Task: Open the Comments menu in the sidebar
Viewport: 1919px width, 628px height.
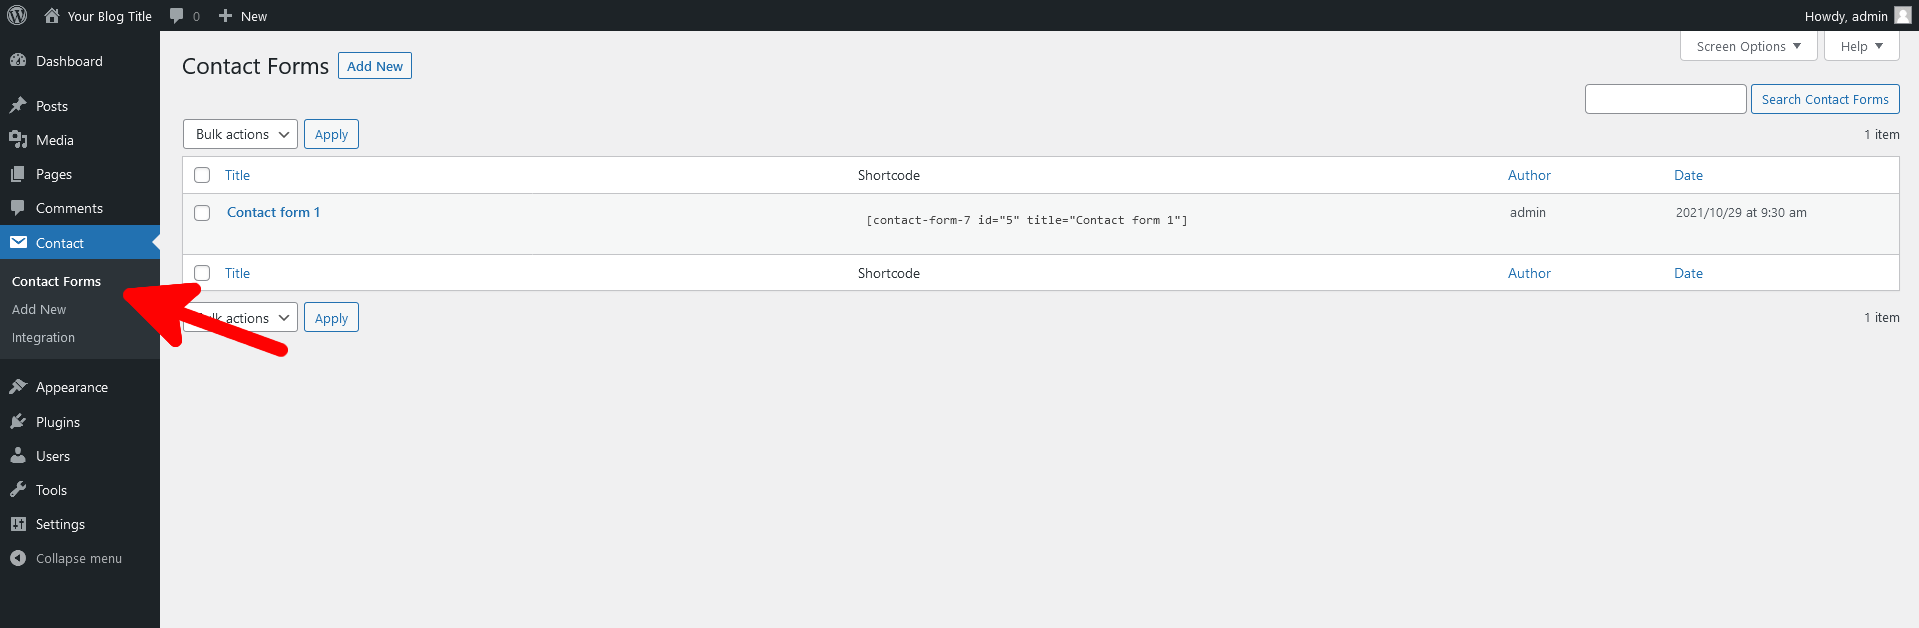Action: (x=80, y=208)
